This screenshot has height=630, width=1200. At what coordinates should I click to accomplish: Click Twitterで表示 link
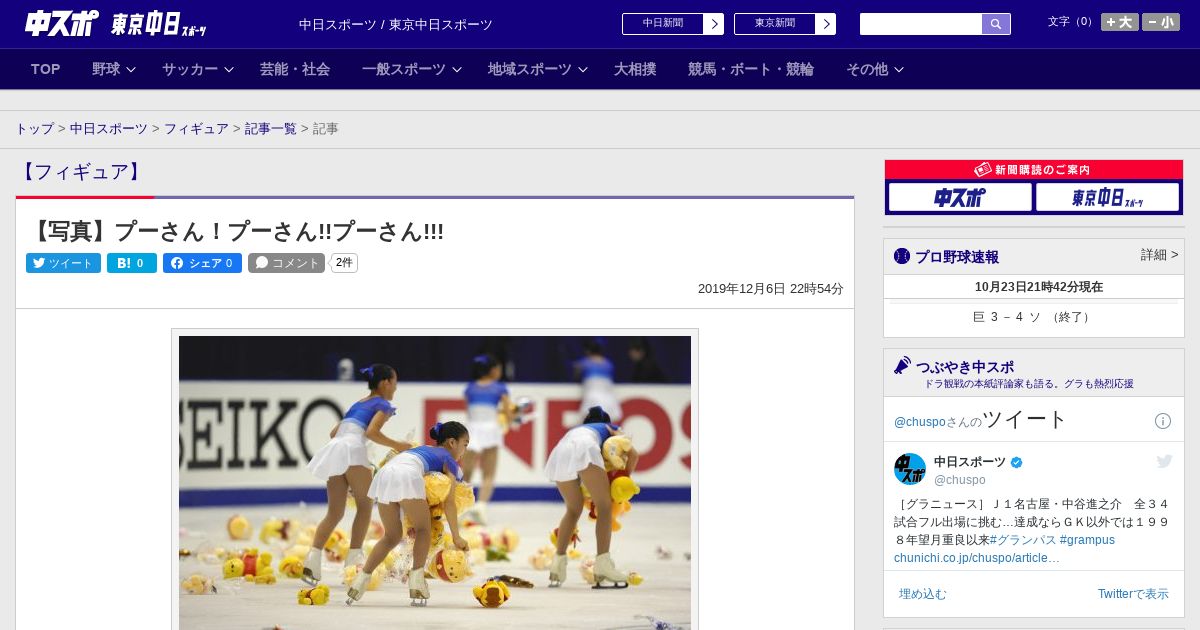[1133, 594]
